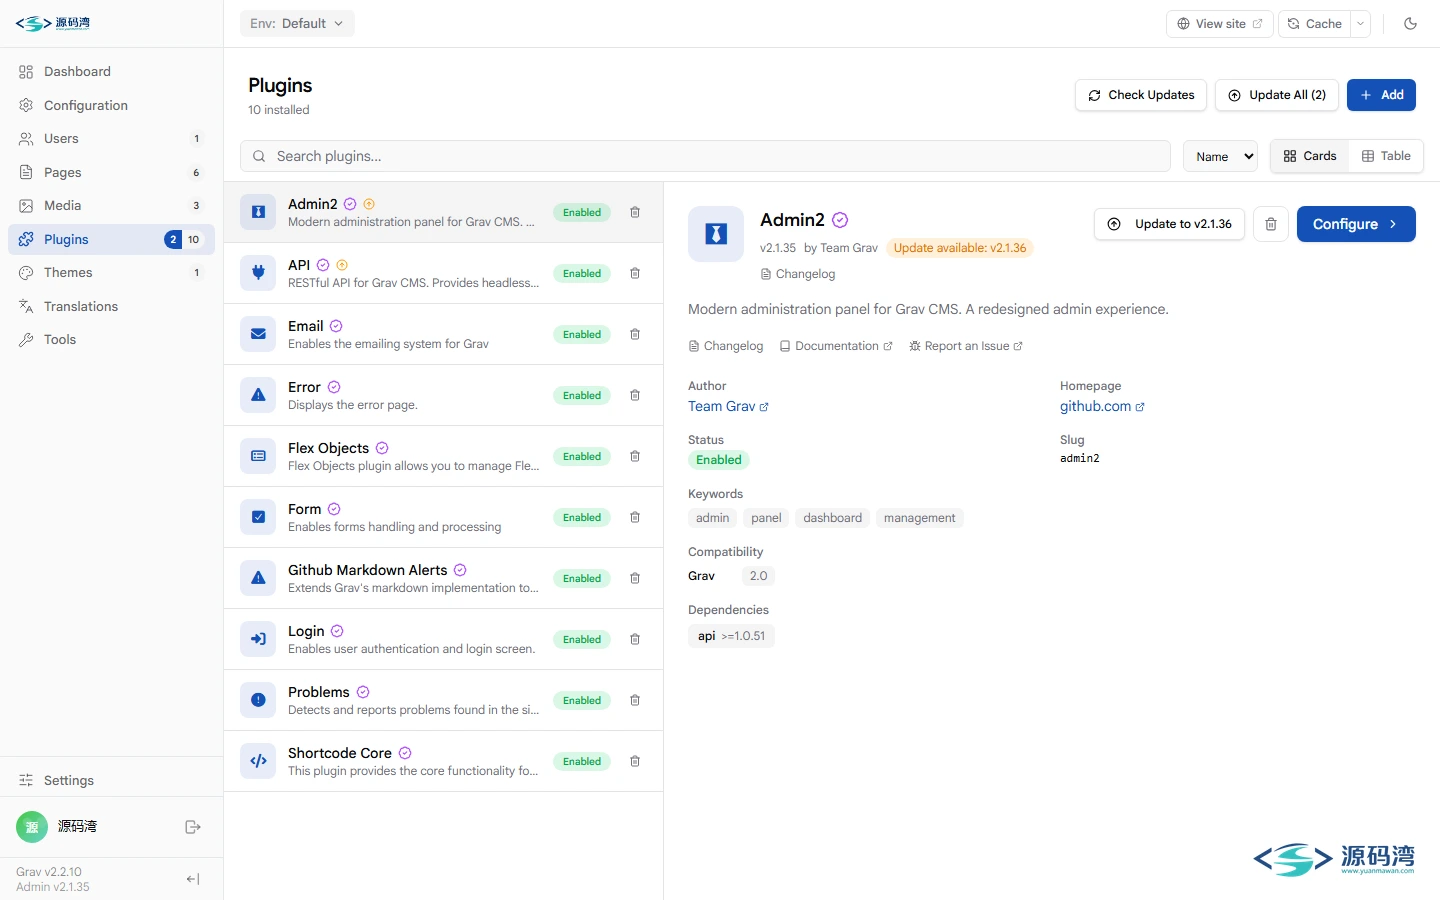Open Tools in sidebar
Image resolution: width=1440 pixels, height=900 pixels.
coord(111,340)
